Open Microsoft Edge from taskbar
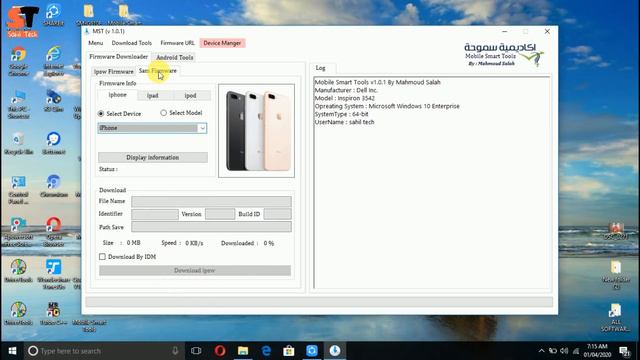This screenshot has height=360, width=640. (266, 351)
